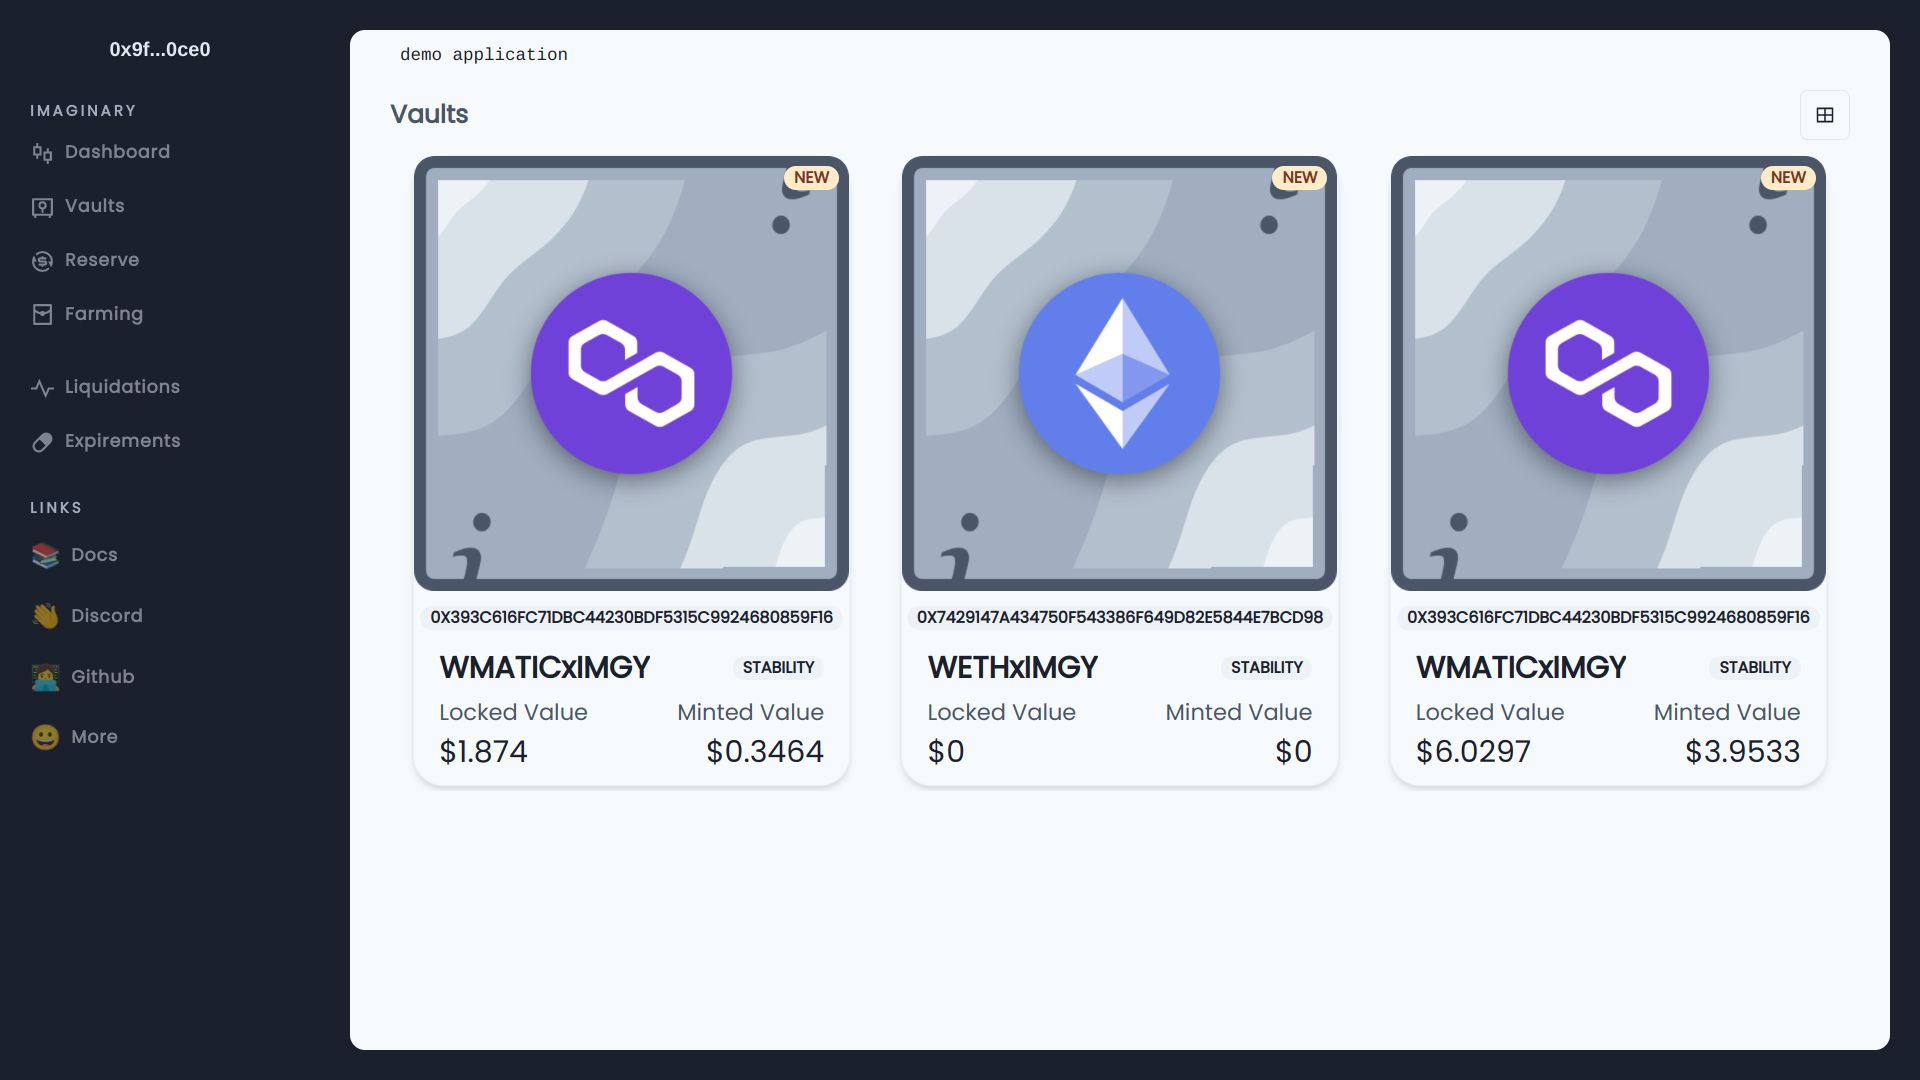
Task: Open the WMATICxIMGY second vault card
Action: click(1607, 469)
